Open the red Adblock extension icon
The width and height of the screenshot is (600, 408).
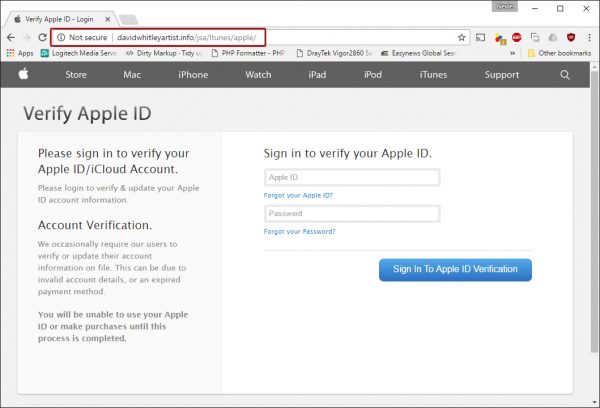tap(517, 37)
